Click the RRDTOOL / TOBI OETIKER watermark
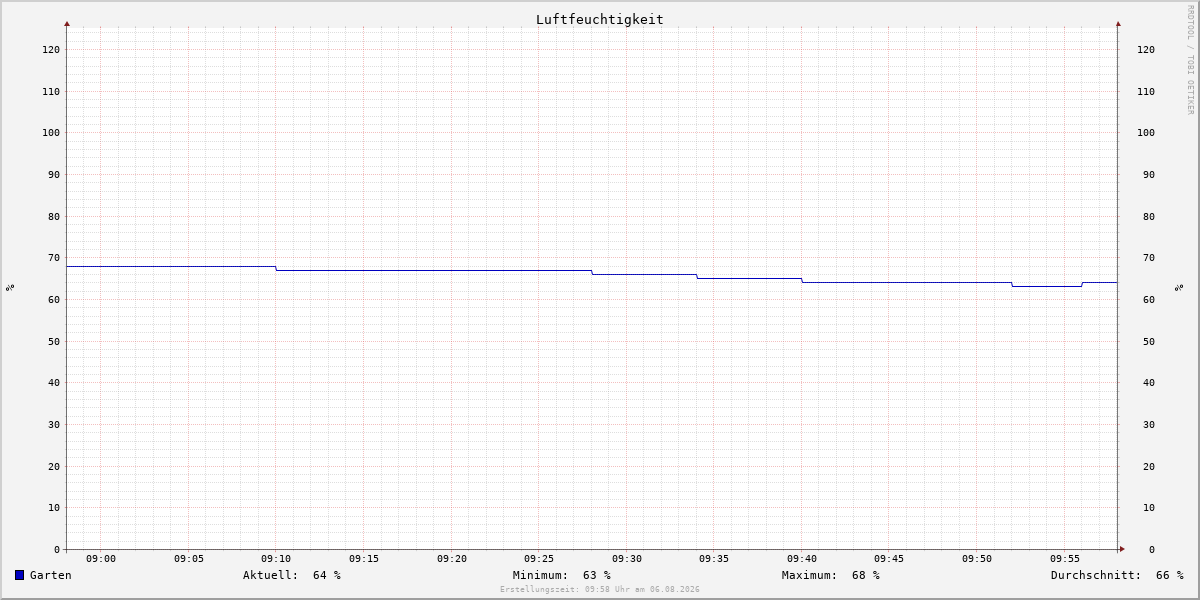1200x600 pixels. pyautogui.click(x=1190, y=59)
